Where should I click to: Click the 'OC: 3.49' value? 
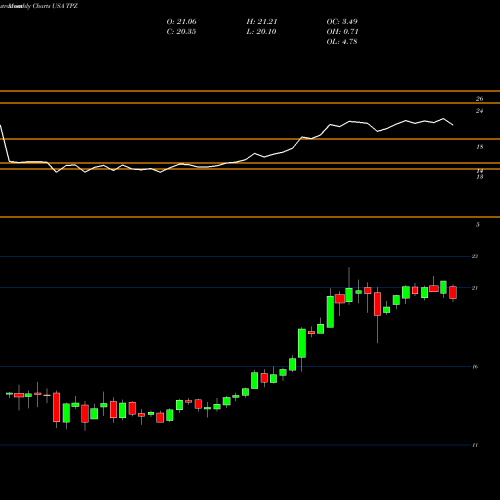pos(342,22)
